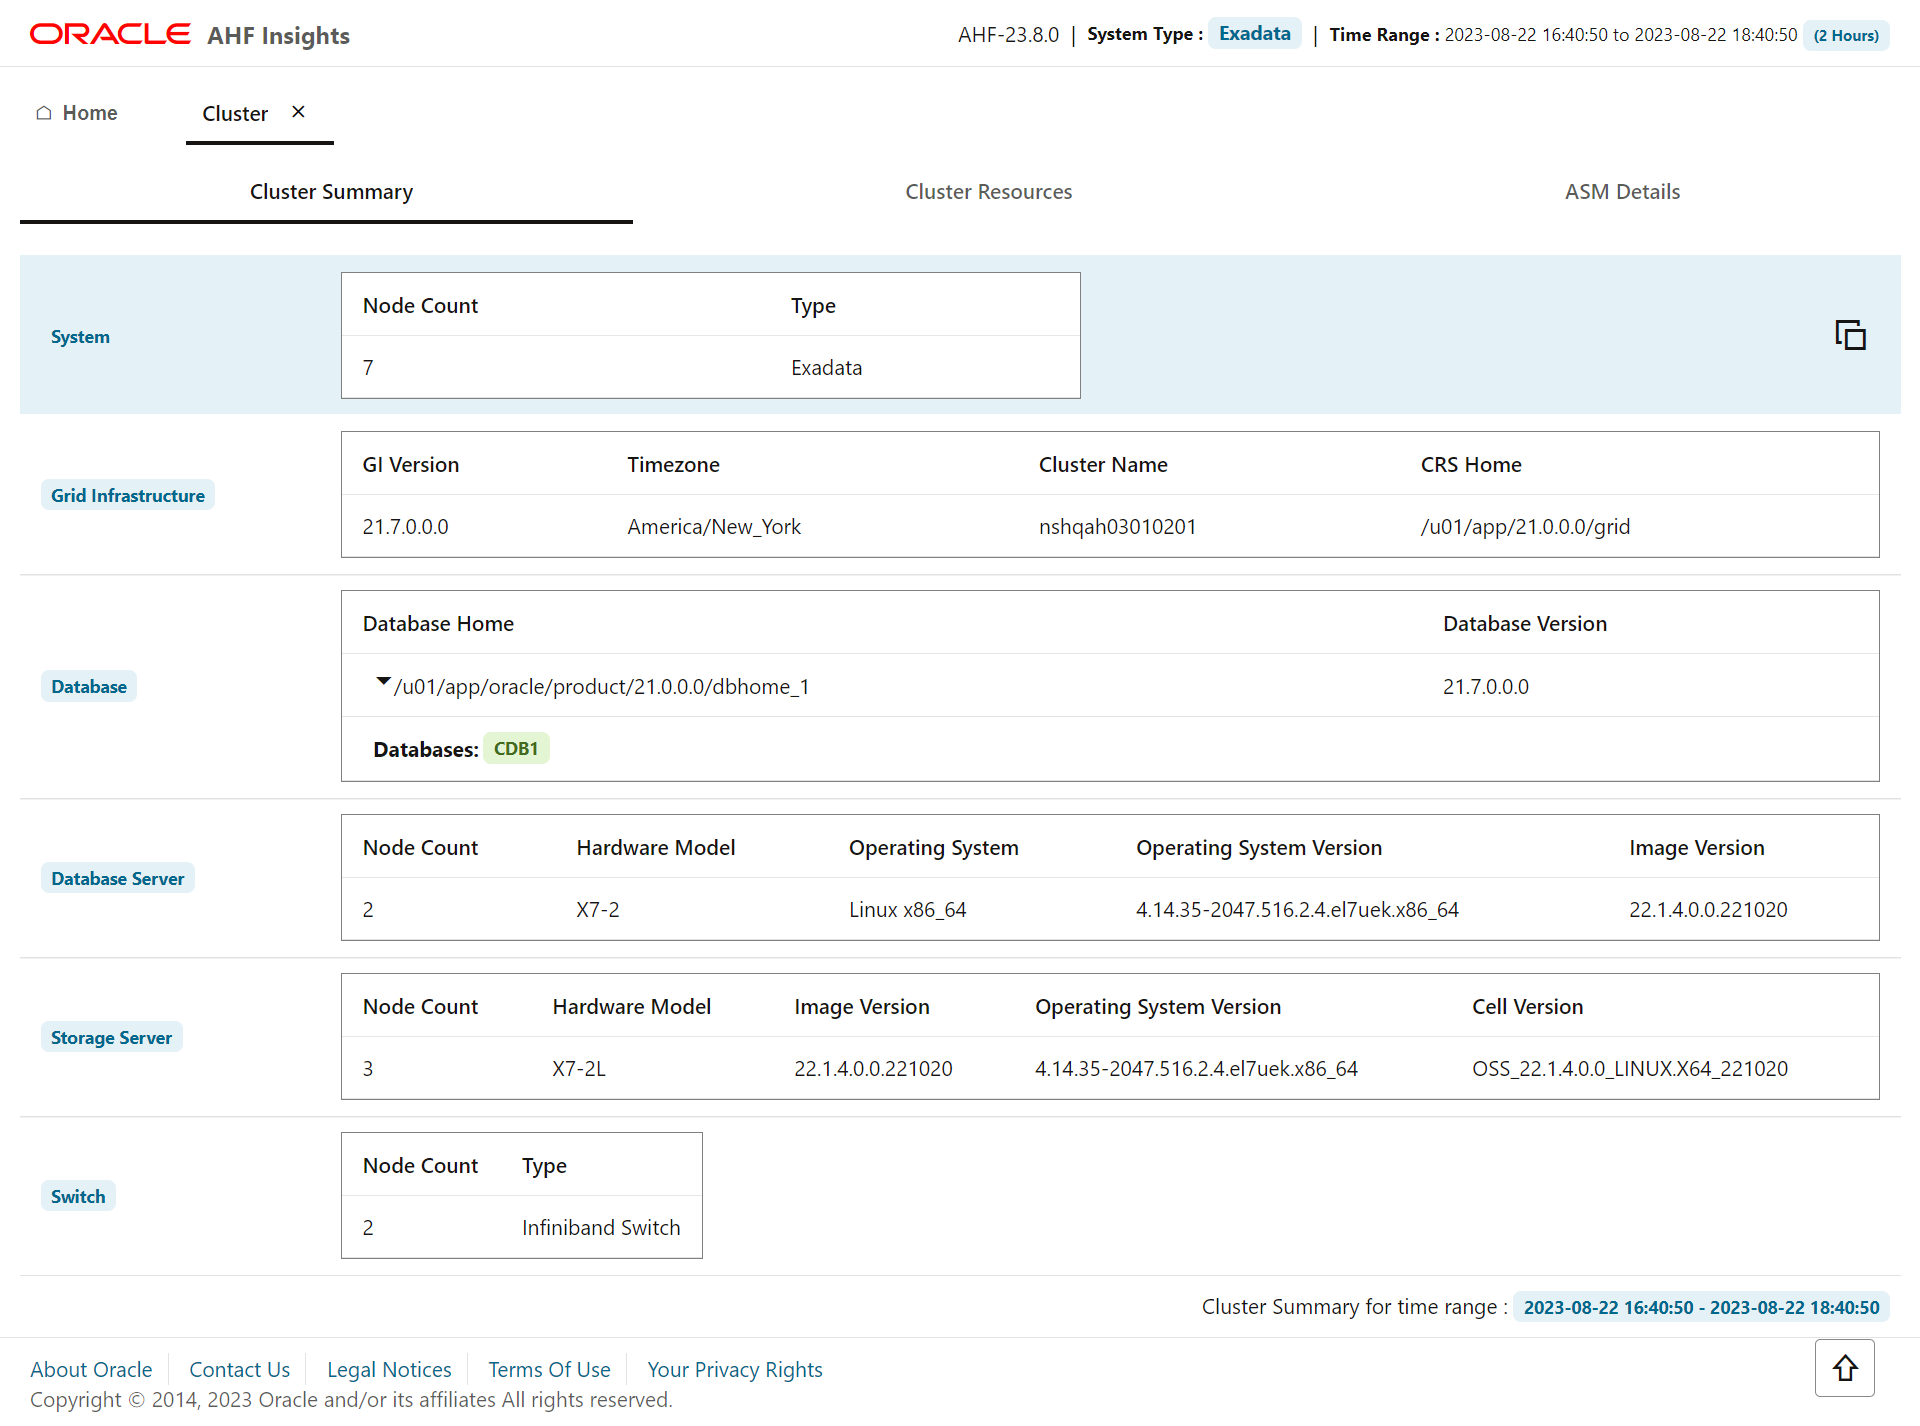Click the Oracle logo
Screen dimensions: 1920x1426
point(110,34)
